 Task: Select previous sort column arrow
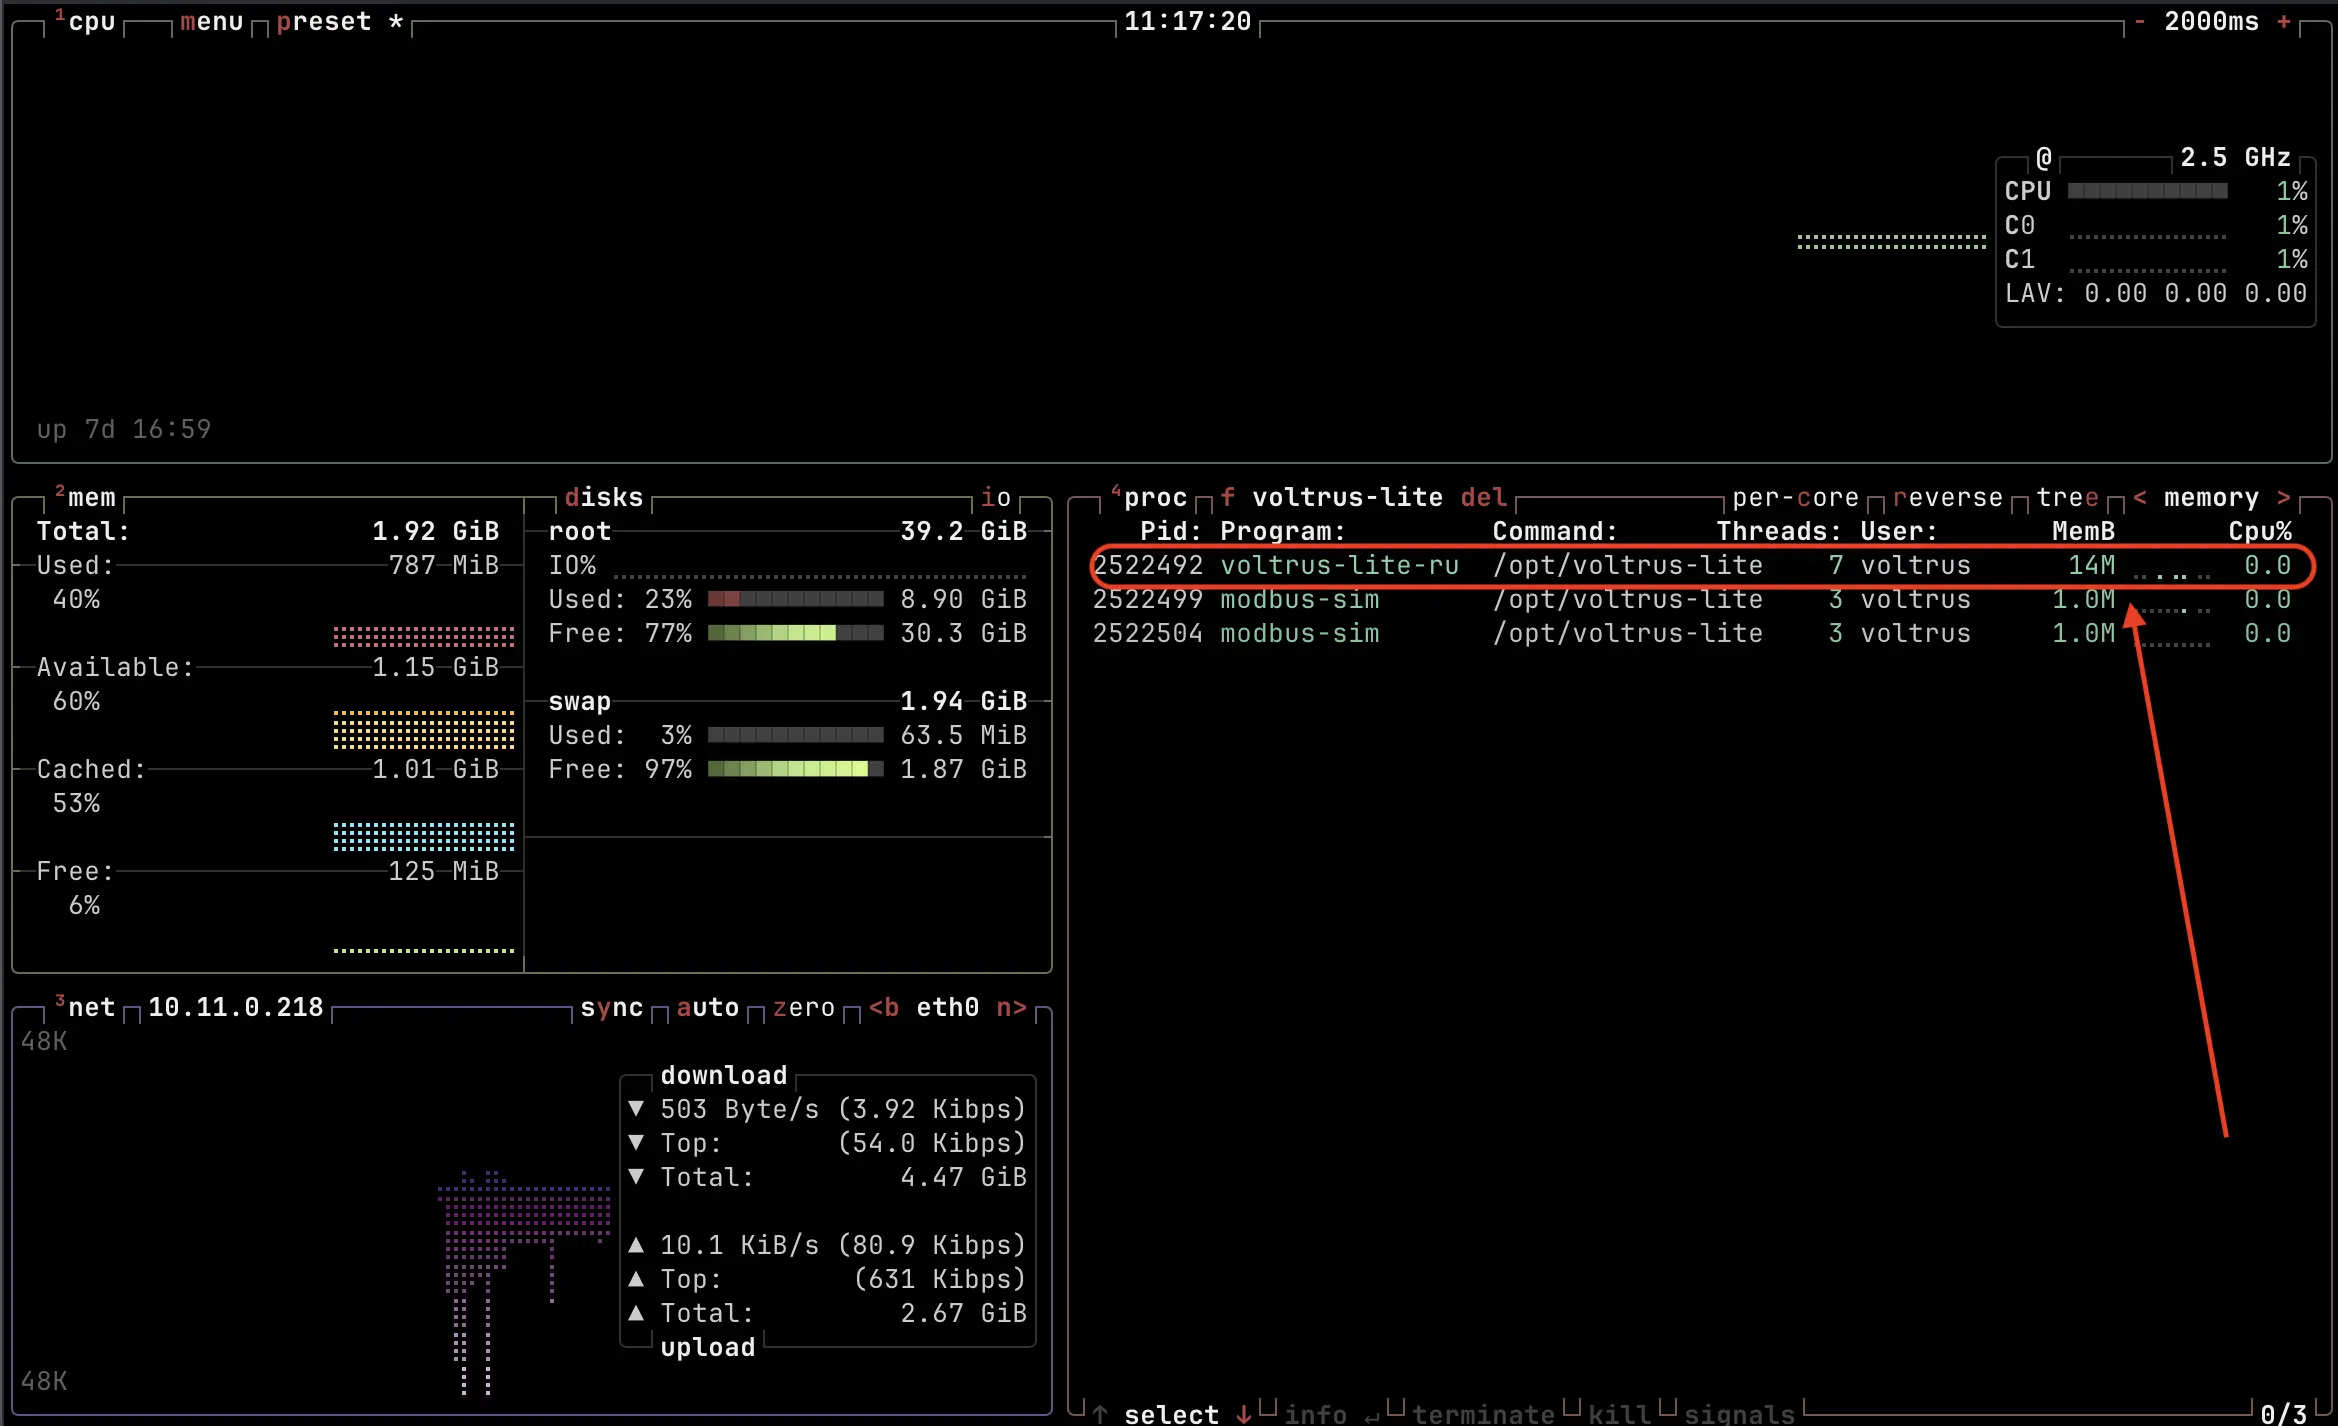pyautogui.click(x=2140, y=497)
